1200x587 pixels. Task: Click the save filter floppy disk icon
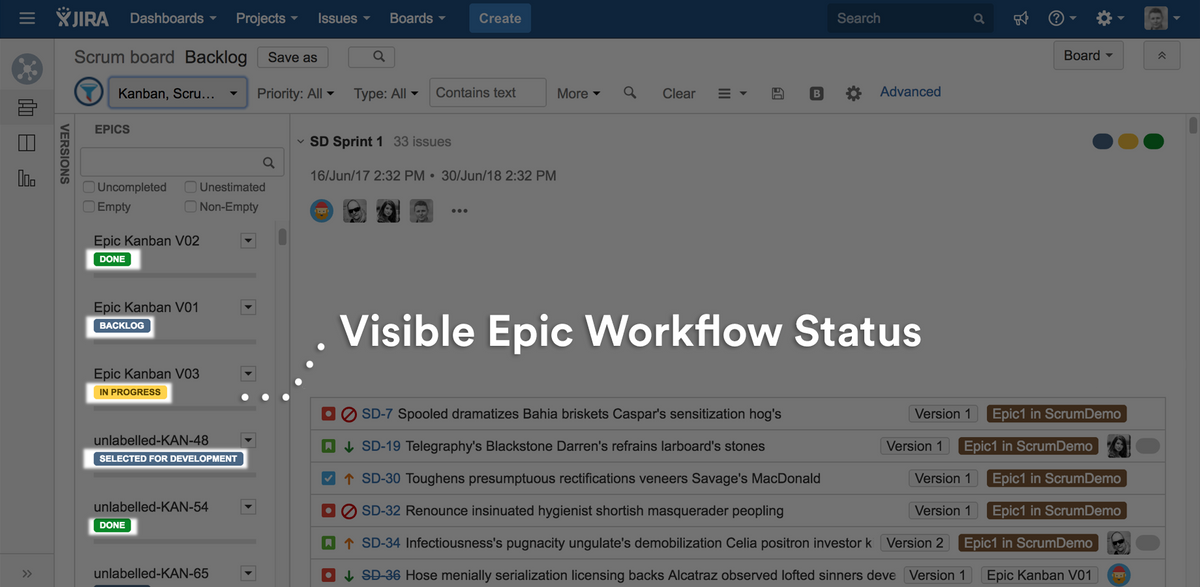778,93
